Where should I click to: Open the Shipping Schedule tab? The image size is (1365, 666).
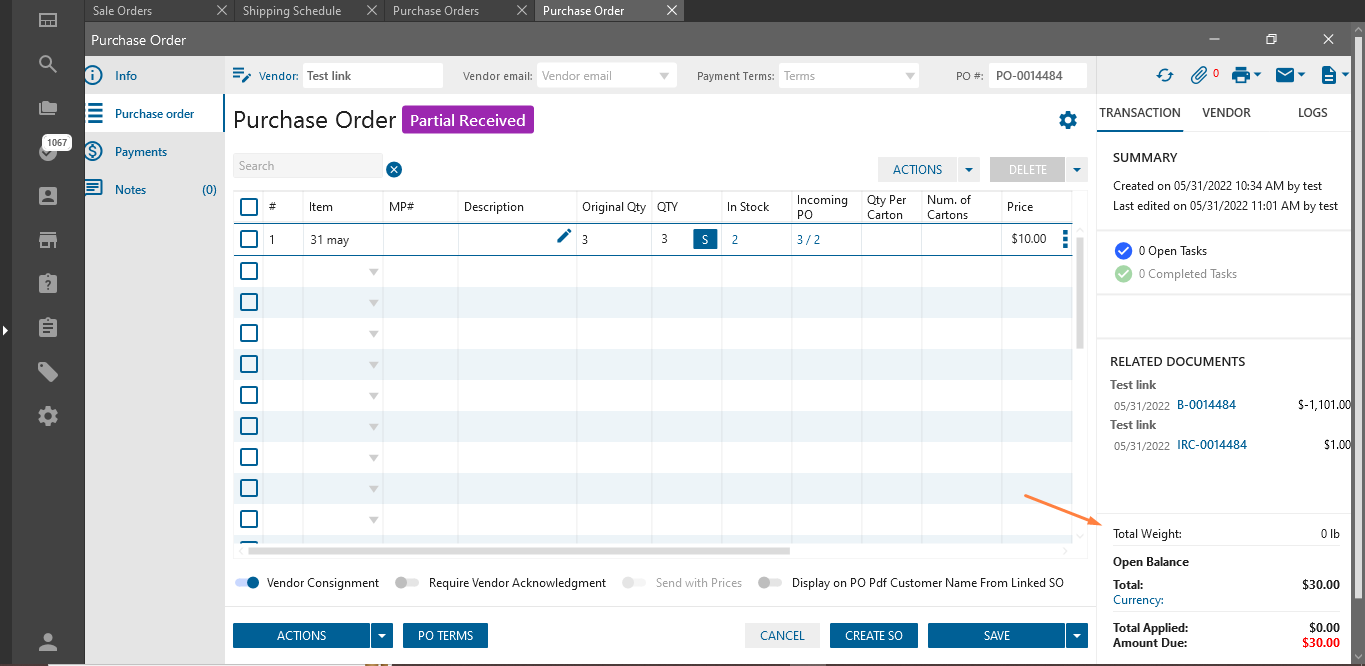coord(291,11)
